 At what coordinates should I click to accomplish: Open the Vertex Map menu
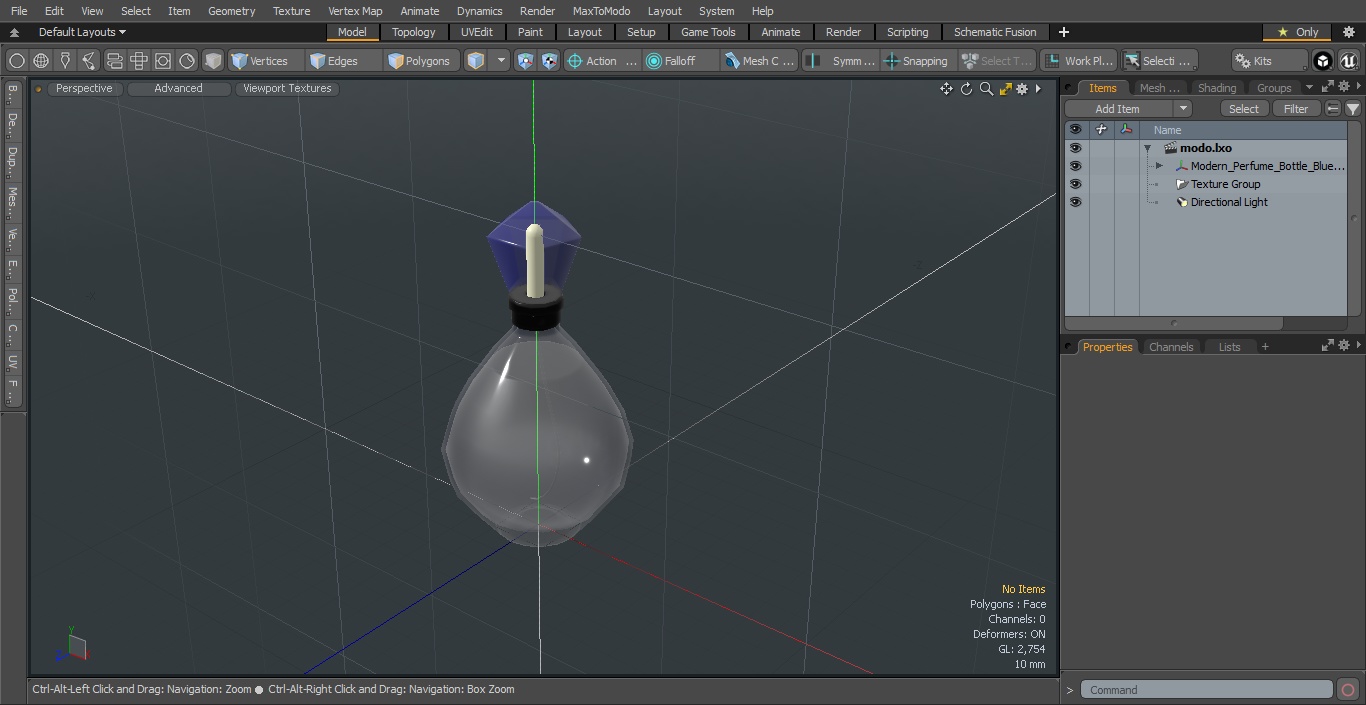(355, 11)
